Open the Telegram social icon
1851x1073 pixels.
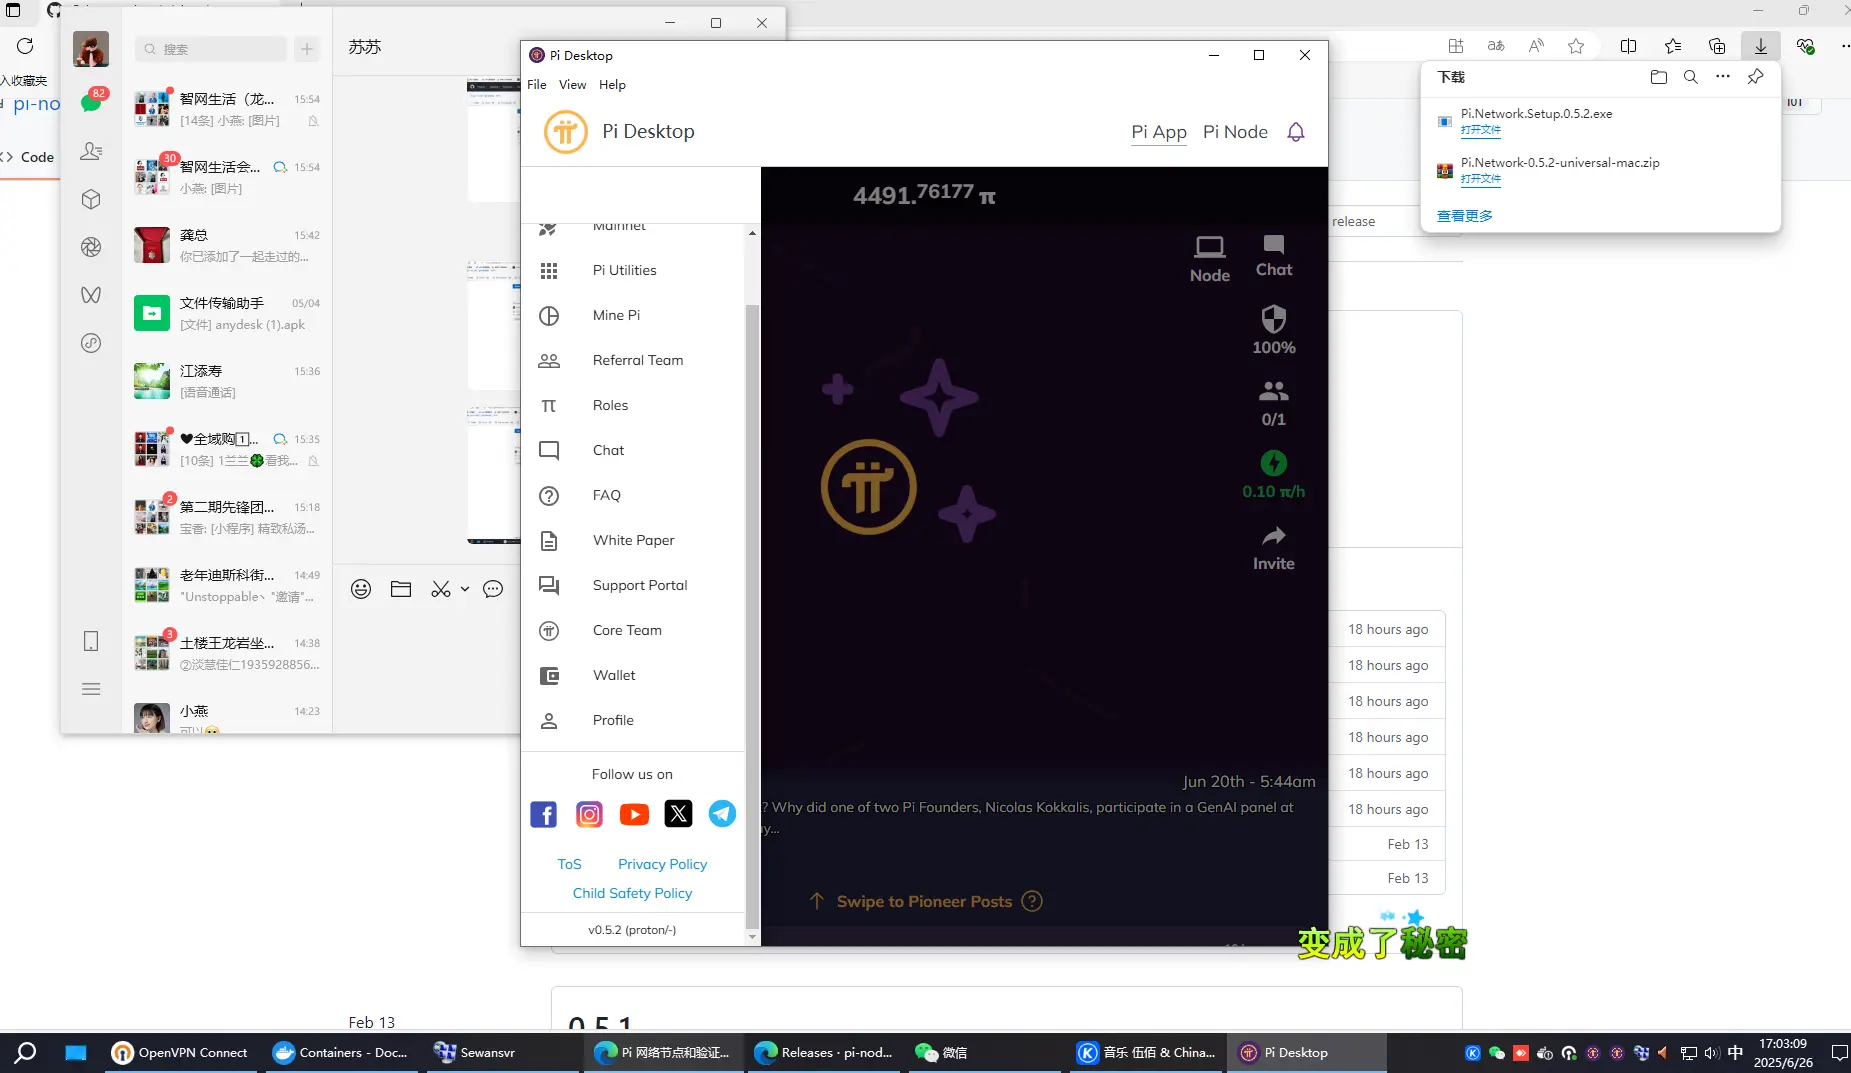(722, 814)
